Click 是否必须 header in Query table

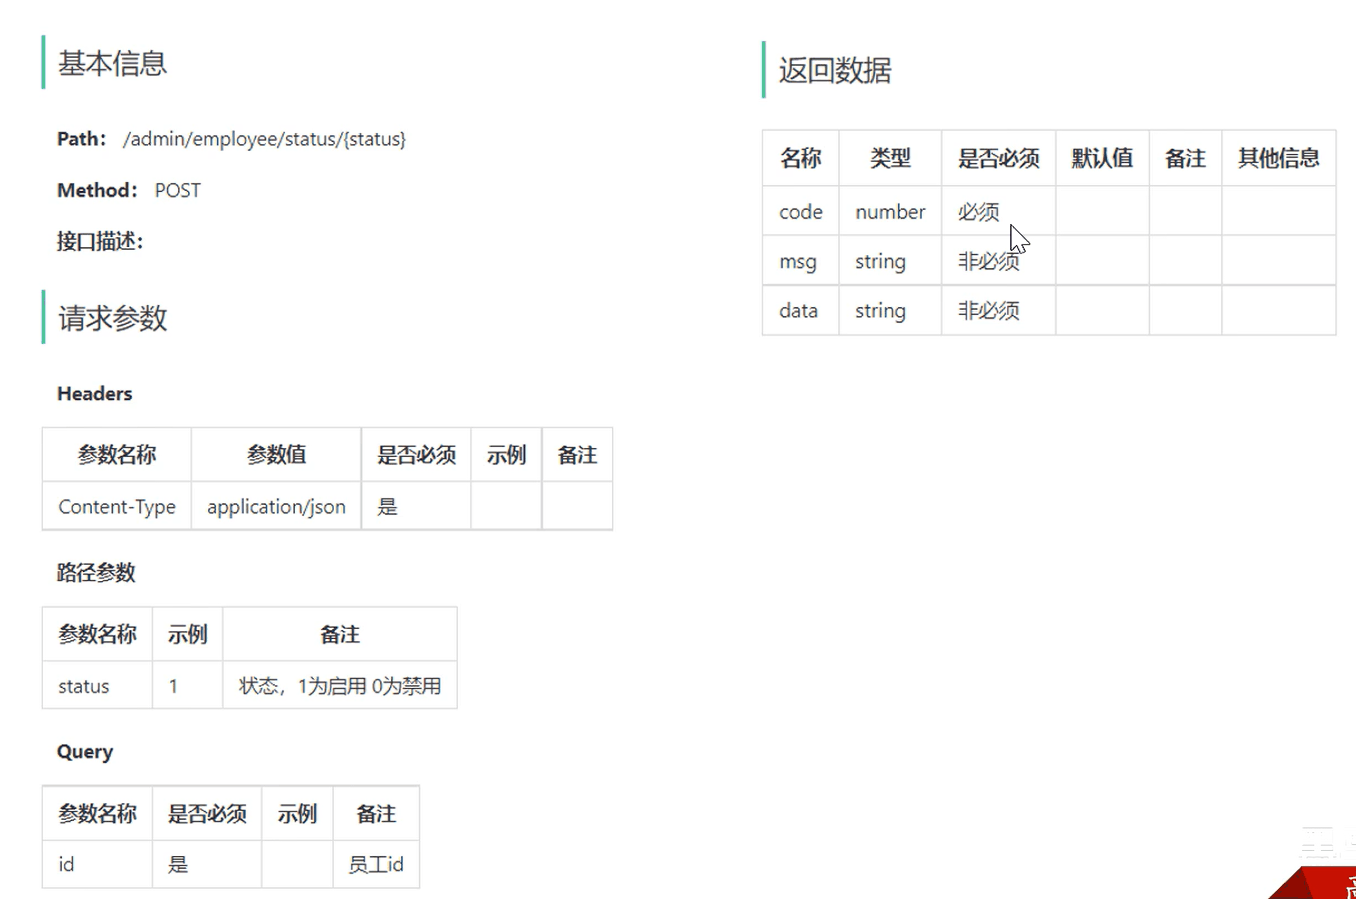[x=207, y=813]
